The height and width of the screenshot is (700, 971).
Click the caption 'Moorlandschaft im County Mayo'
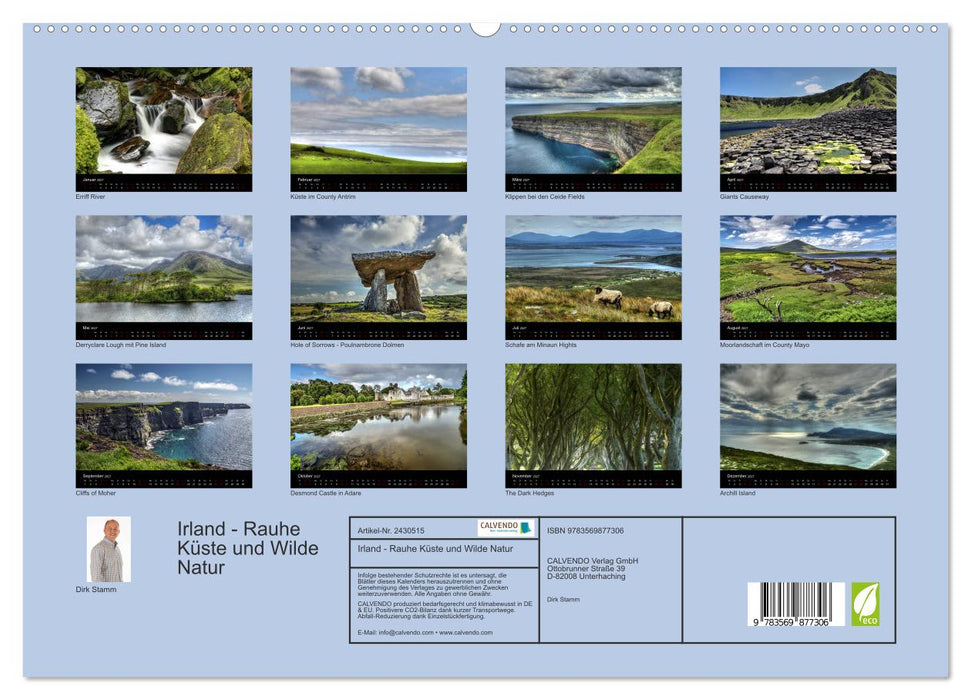point(764,345)
